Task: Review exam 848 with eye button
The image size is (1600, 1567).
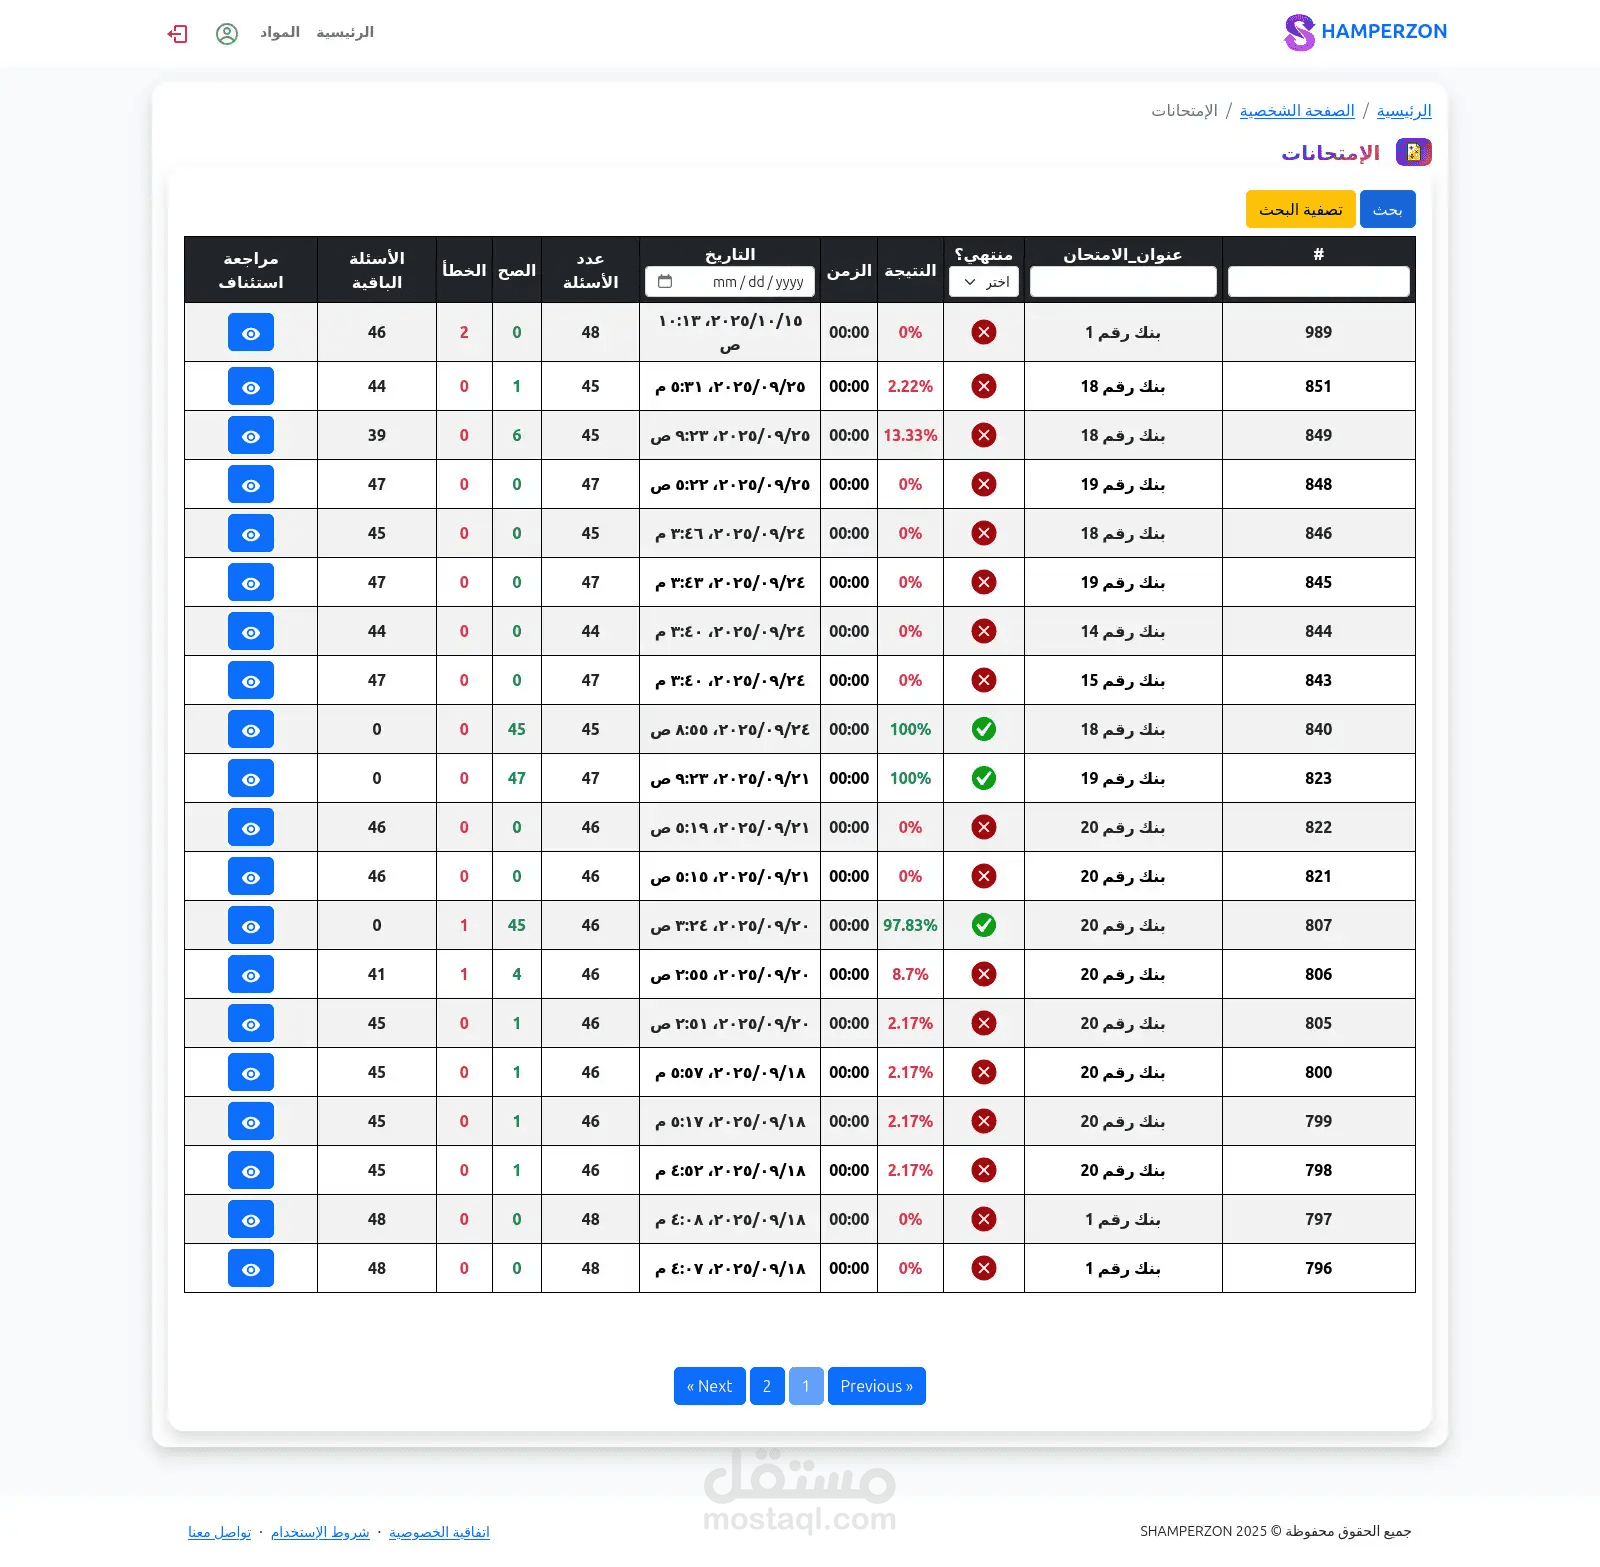Action: point(251,485)
